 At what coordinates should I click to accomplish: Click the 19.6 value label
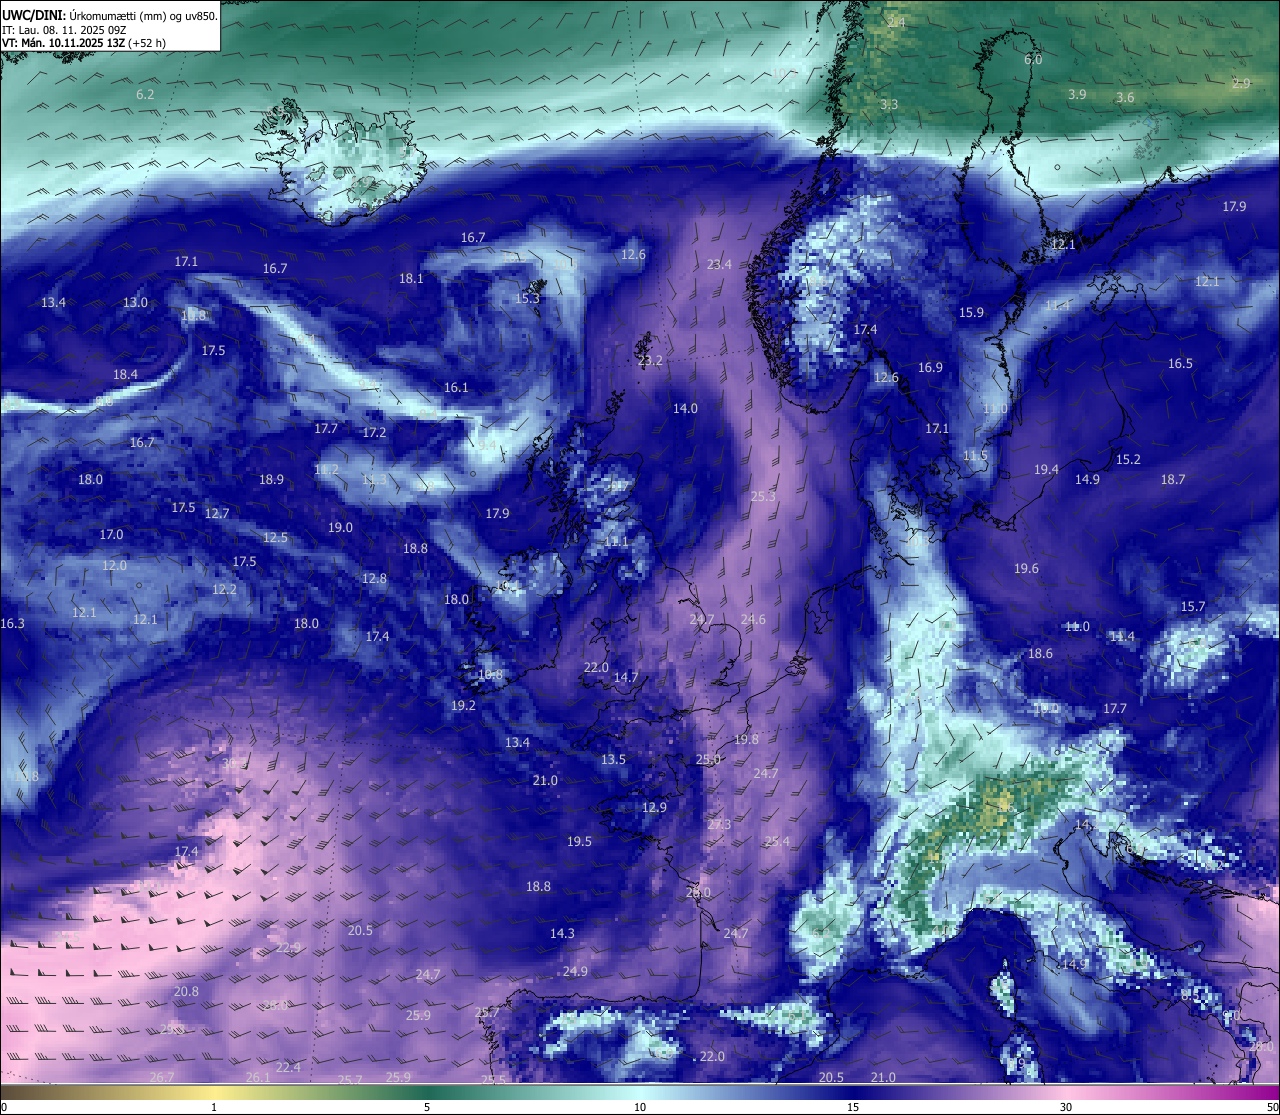point(1026,568)
